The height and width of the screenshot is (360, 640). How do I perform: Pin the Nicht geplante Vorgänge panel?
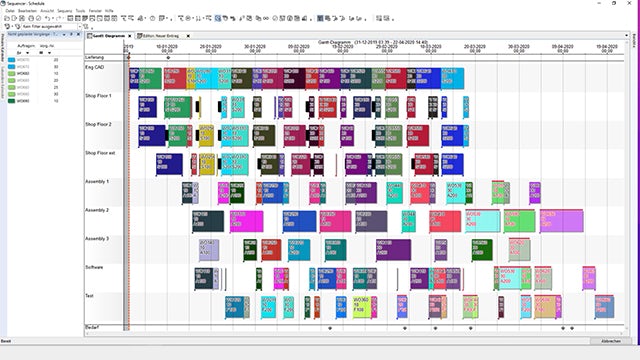point(71,35)
